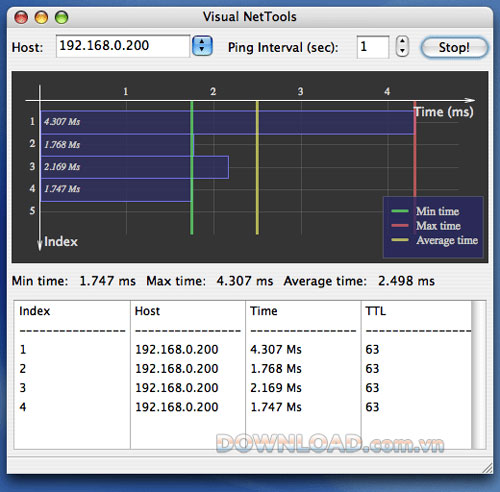500x492 pixels.
Task: Select the 4.307 Ms cell in table
Action: [x=276, y=349]
